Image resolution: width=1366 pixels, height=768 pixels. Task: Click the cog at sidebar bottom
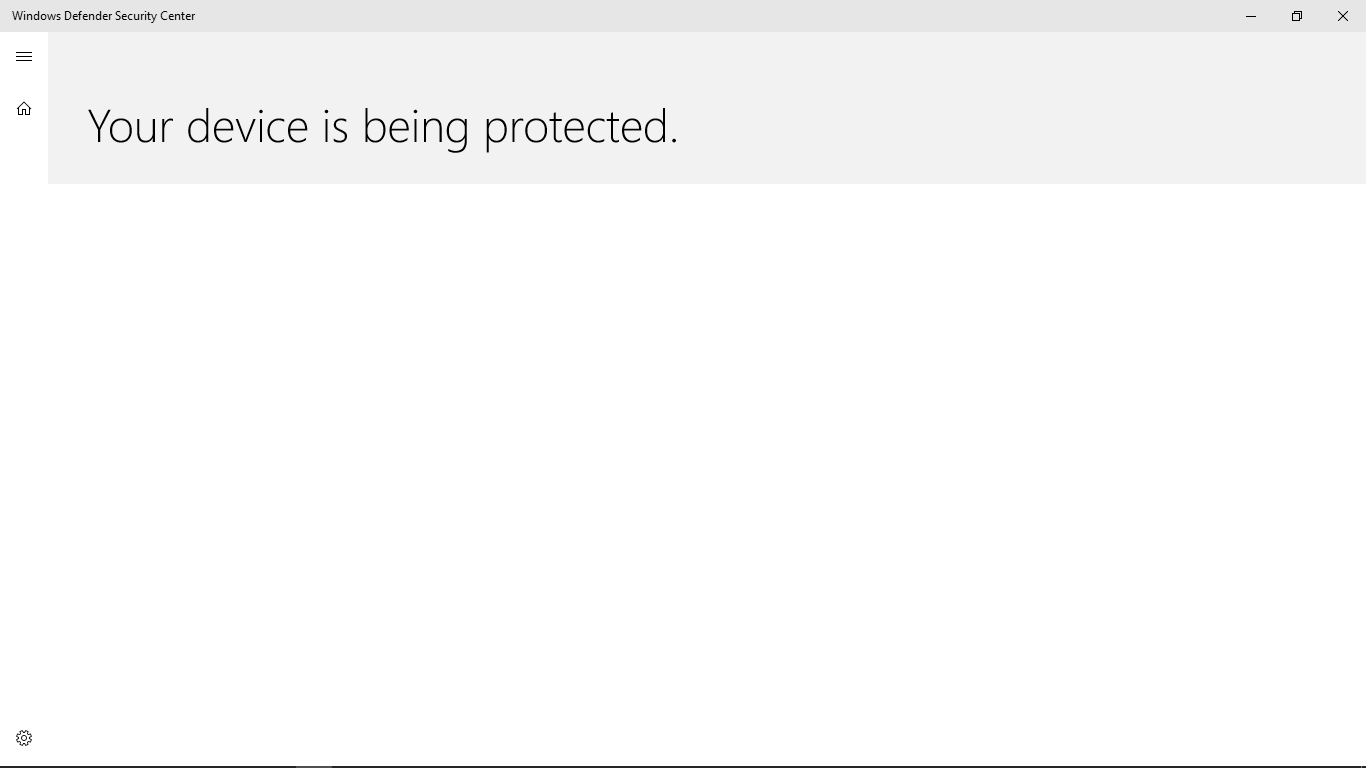coord(24,738)
